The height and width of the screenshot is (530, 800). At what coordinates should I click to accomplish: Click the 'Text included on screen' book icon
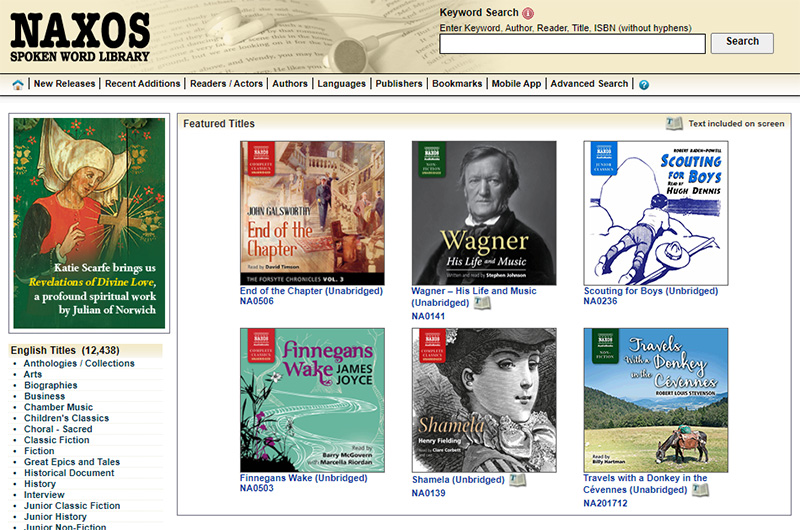click(675, 124)
